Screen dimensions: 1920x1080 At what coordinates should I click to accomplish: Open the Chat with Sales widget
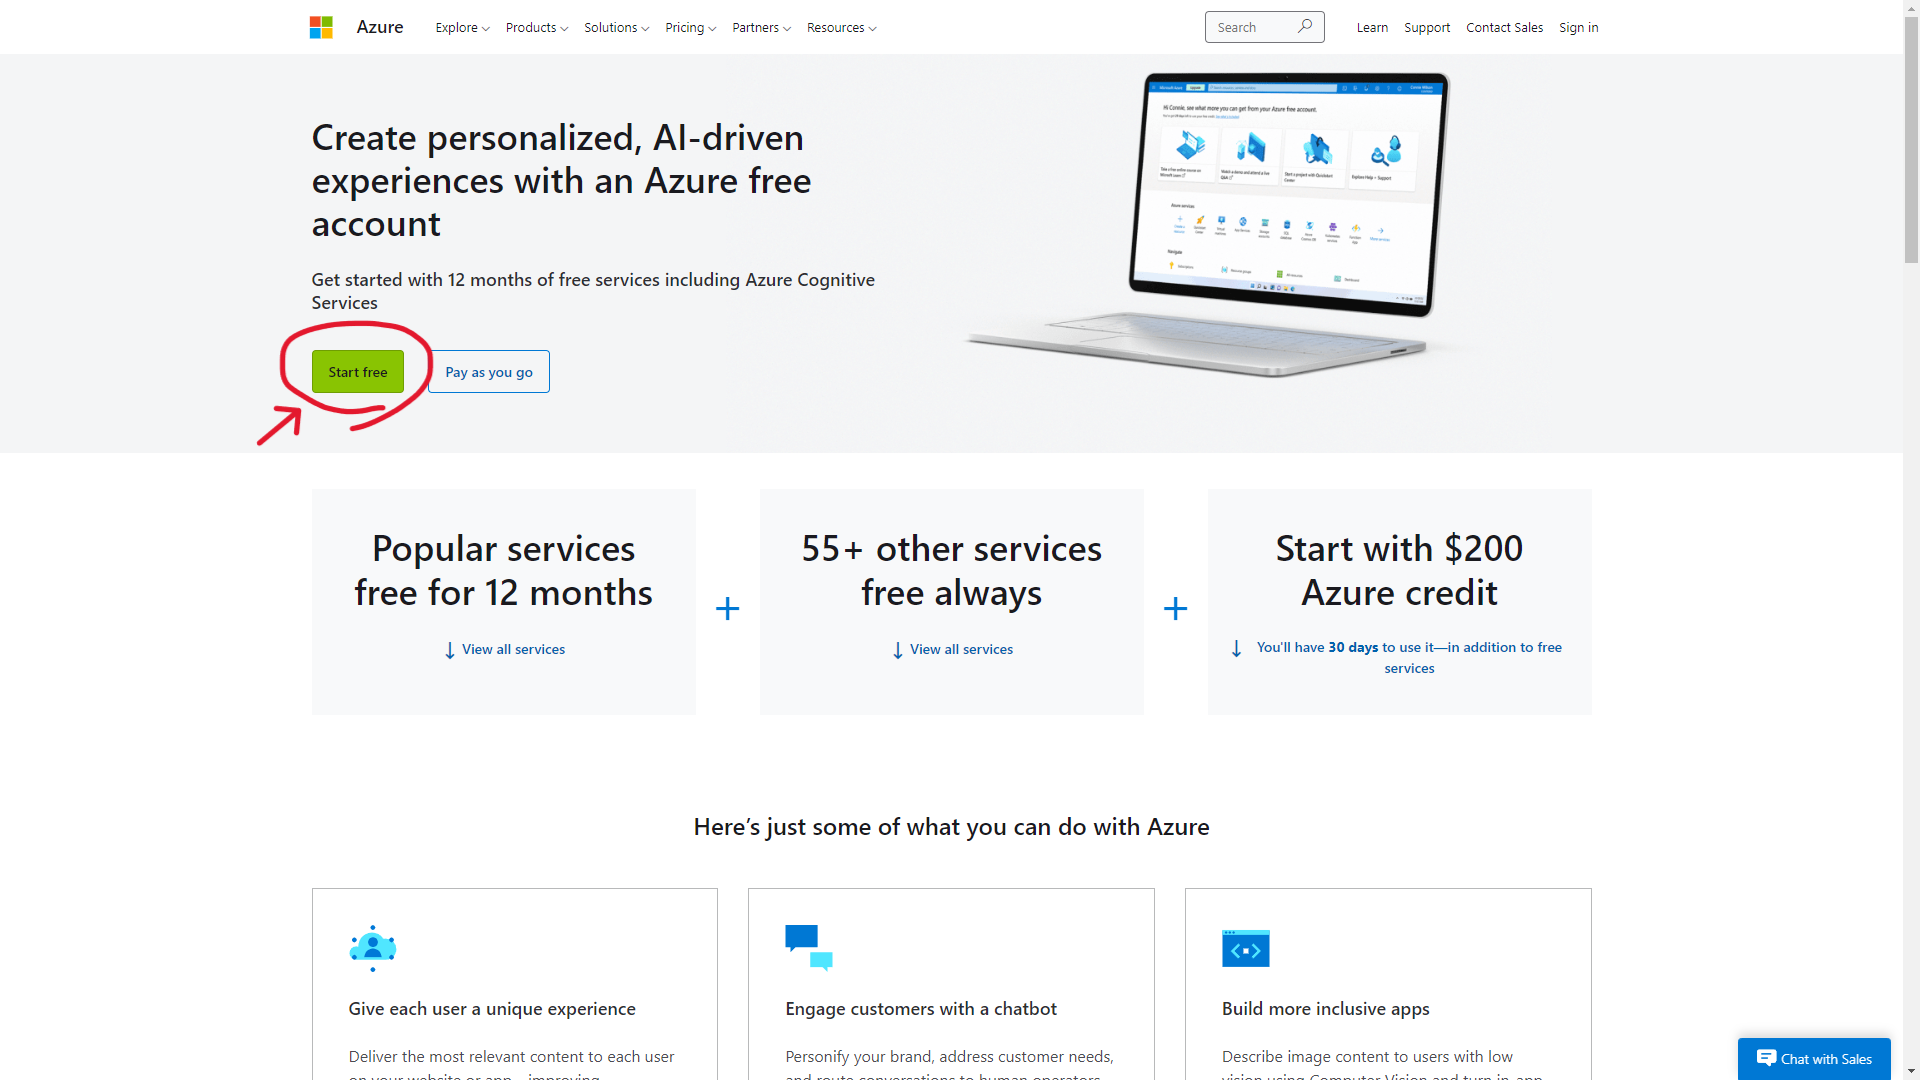1814,1059
